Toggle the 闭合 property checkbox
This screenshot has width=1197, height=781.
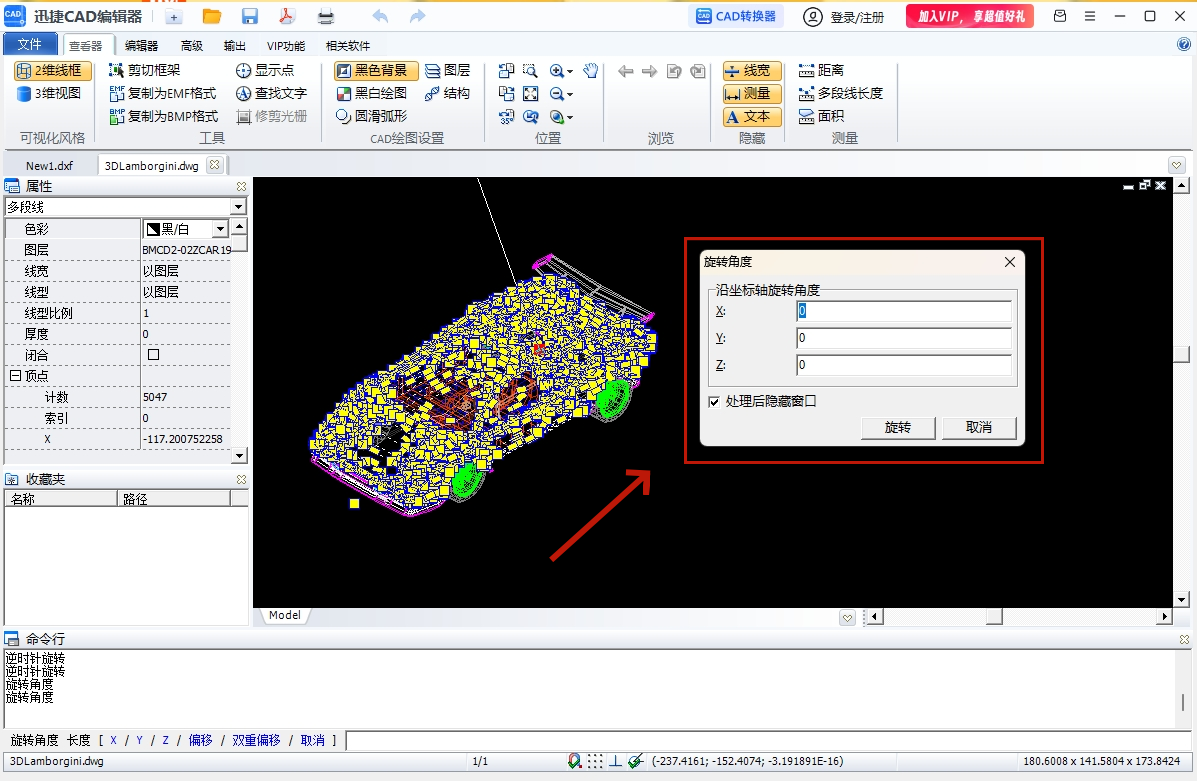click(x=153, y=355)
